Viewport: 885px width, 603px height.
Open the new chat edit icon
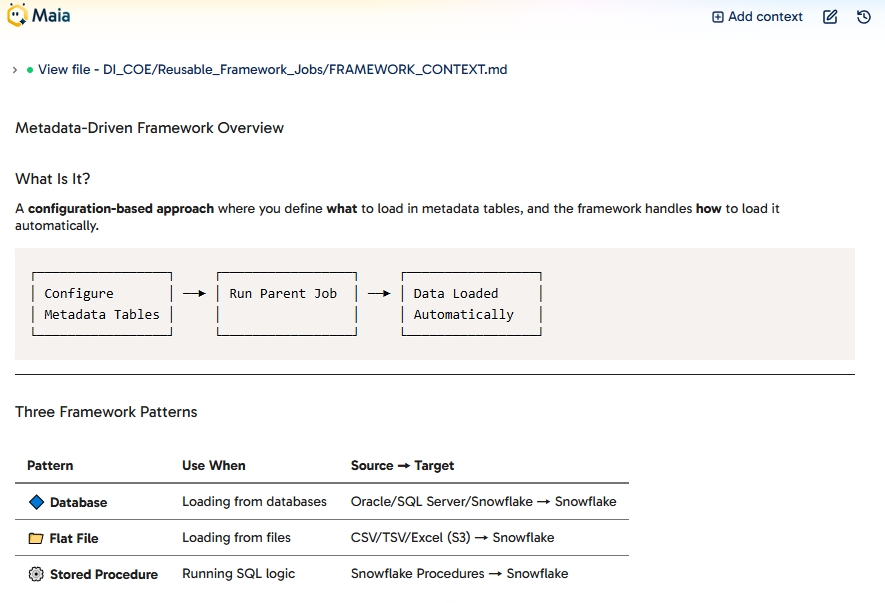(x=830, y=17)
